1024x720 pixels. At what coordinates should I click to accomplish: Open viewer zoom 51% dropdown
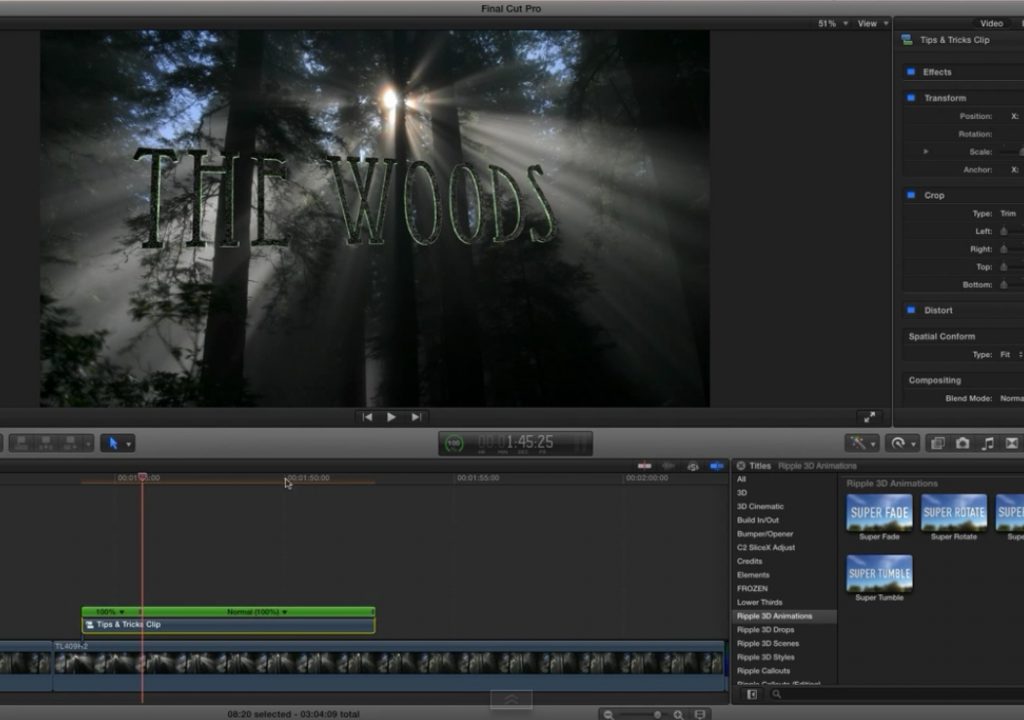click(833, 24)
